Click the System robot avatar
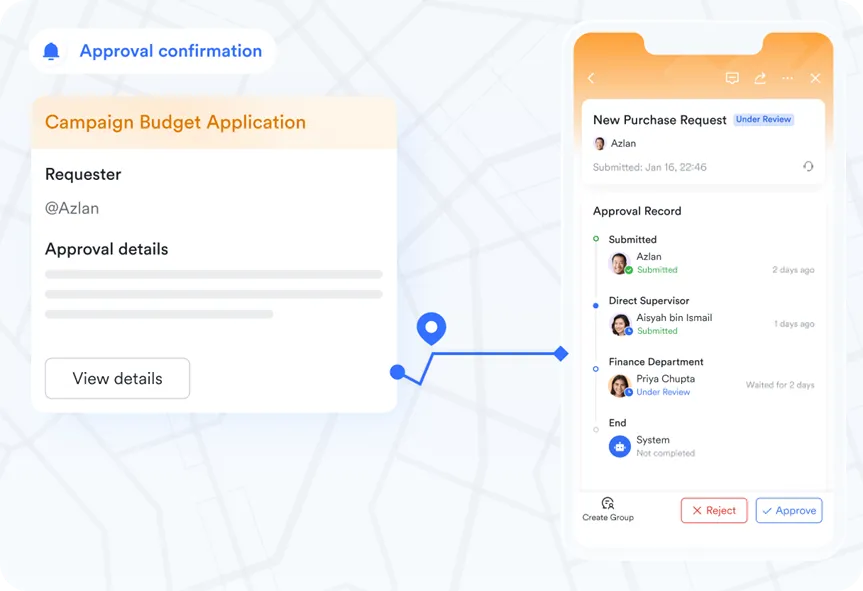This screenshot has width=863, height=591. point(620,447)
